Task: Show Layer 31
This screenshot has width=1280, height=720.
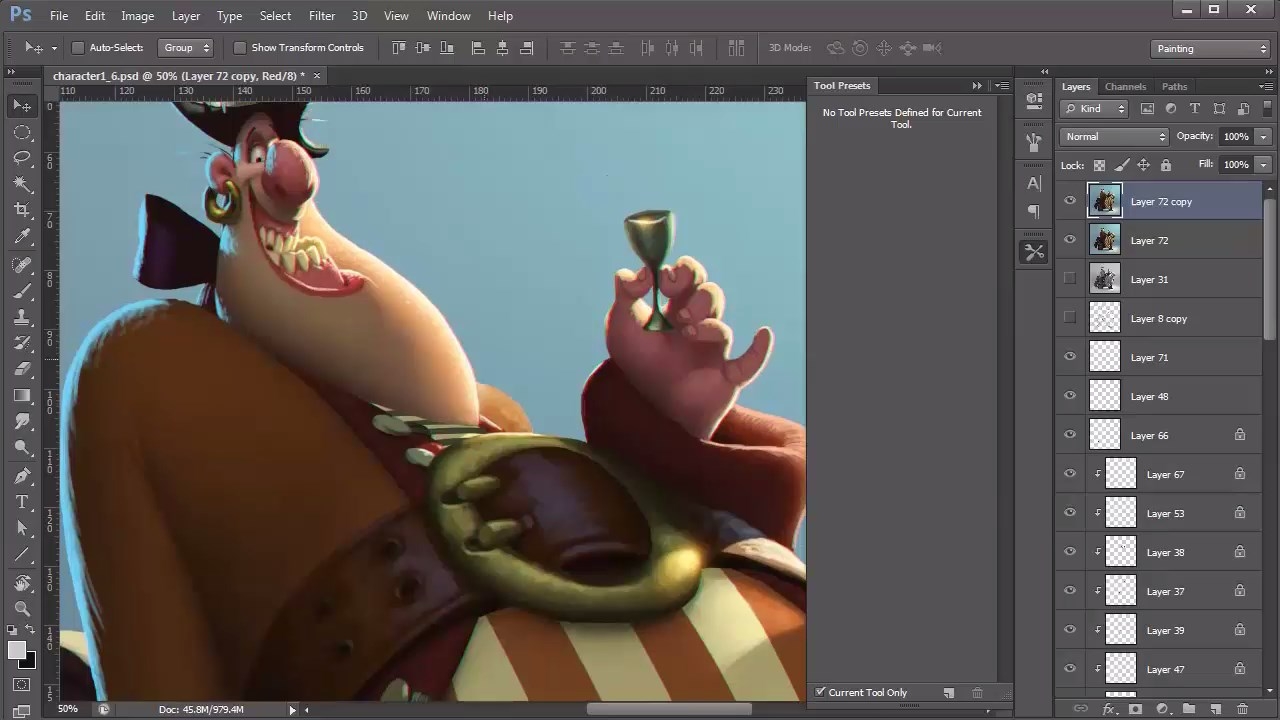Action: [x=1070, y=279]
